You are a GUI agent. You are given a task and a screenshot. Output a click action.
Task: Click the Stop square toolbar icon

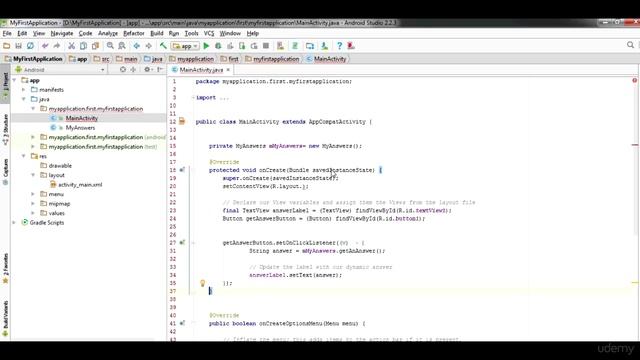tap(266, 46)
